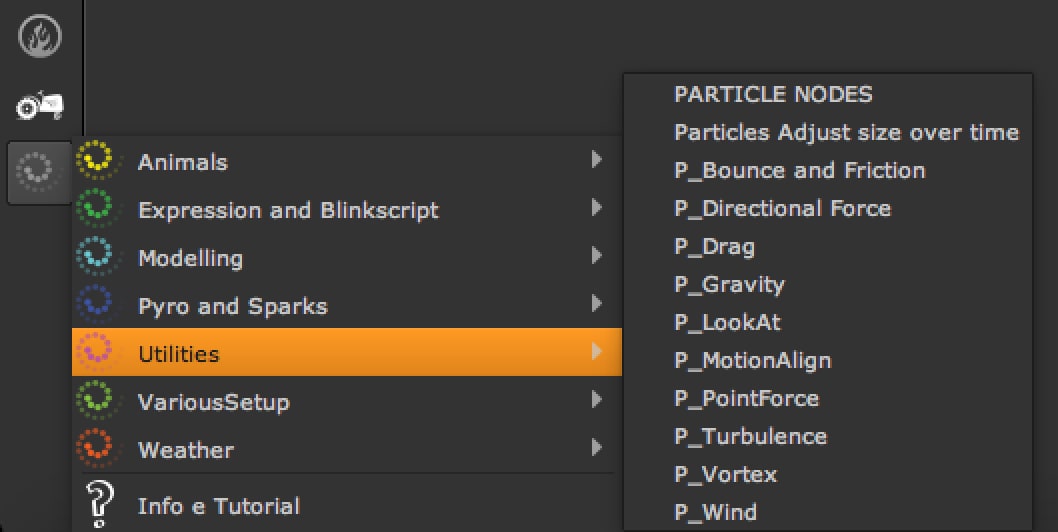Click the green ring icon beside Expression and Blinkscript
This screenshot has width=1058, height=532.
(x=96, y=209)
